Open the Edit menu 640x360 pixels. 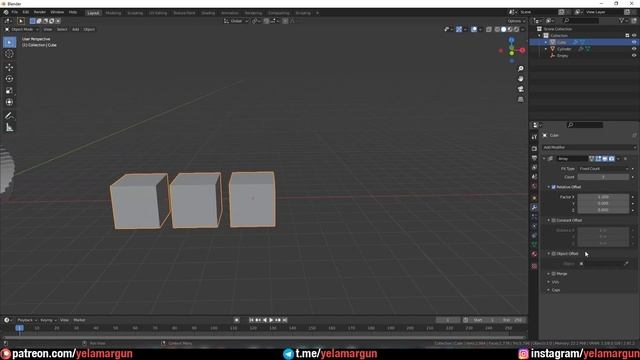pos(26,13)
